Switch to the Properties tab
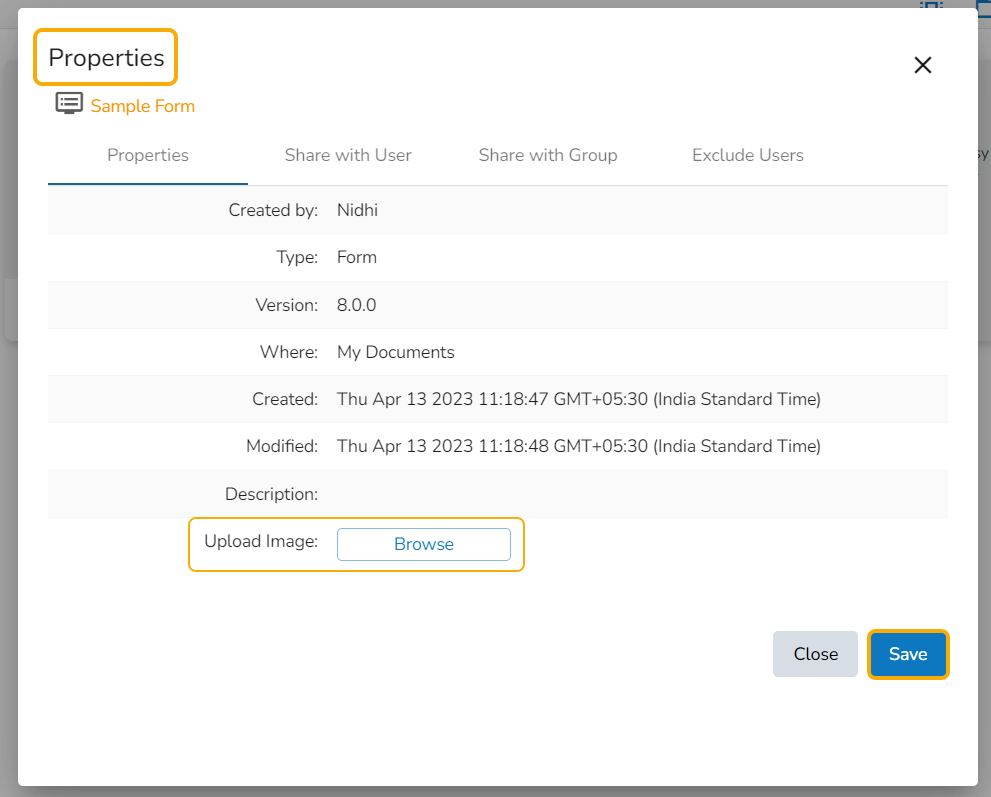The width and height of the screenshot is (991, 797). (x=148, y=155)
